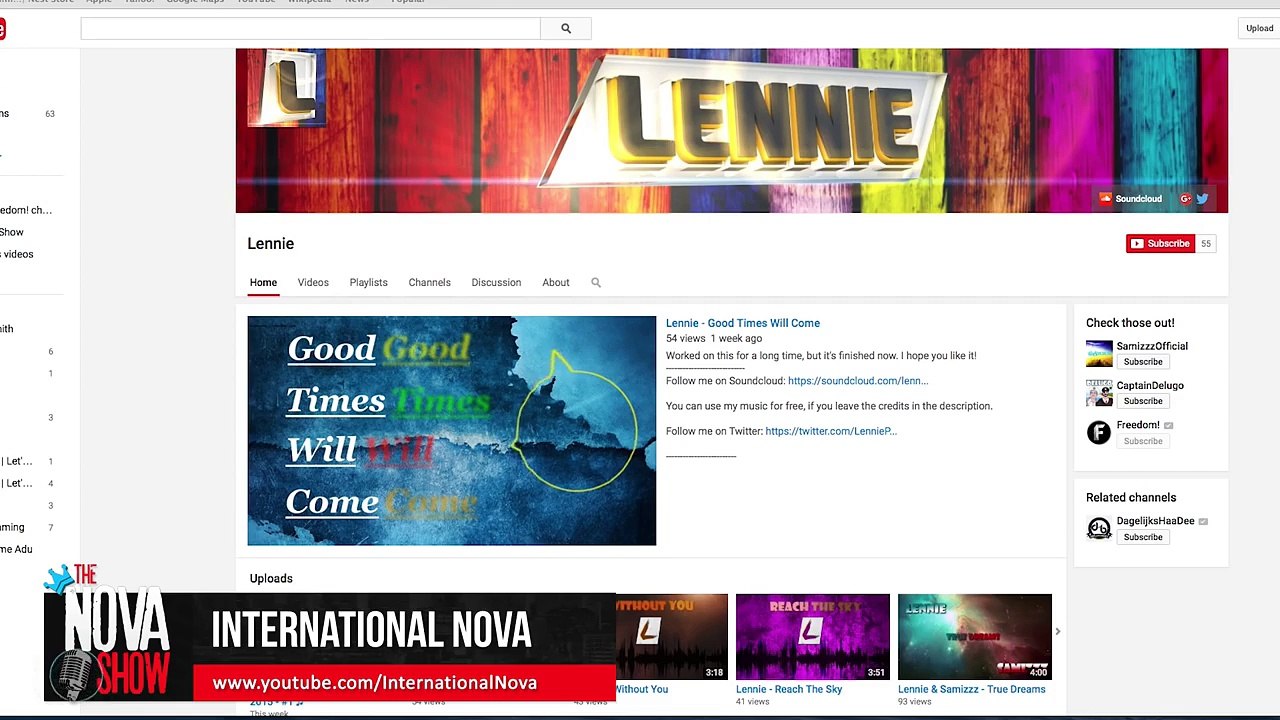The image size is (1280, 720).
Task: Open the Soundcloud banner link
Action: pos(1131,199)
